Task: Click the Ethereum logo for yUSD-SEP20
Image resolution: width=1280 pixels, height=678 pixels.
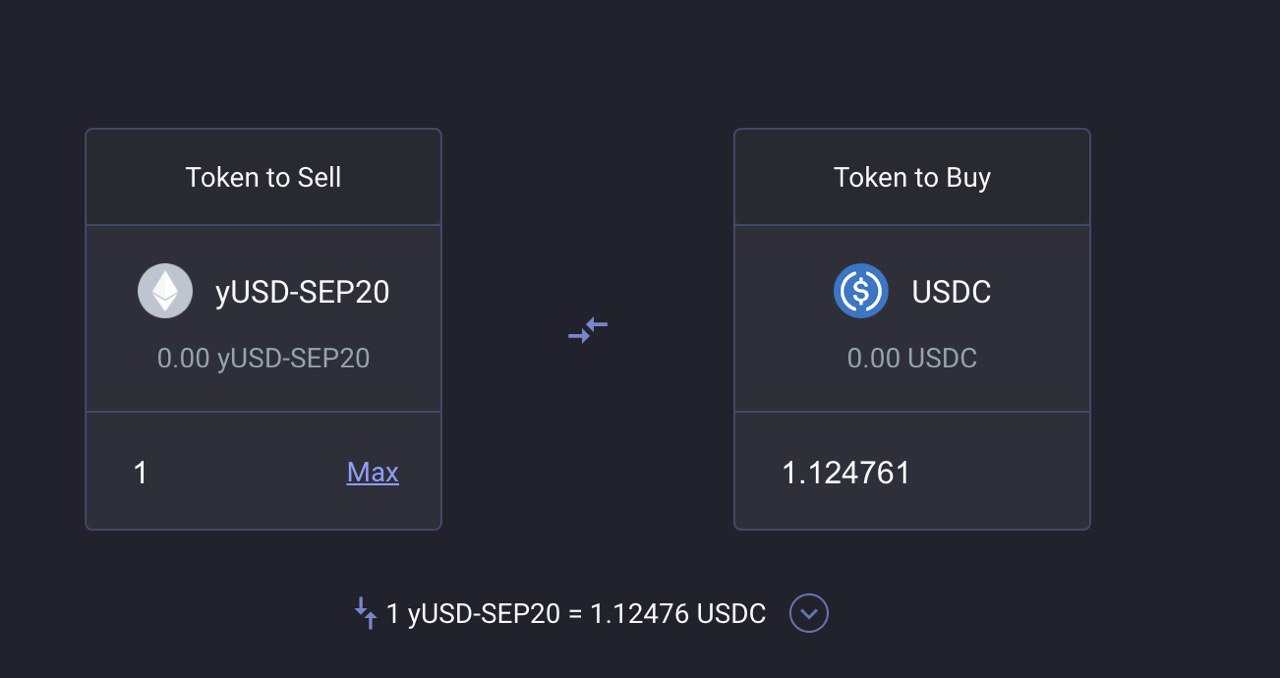Action: point(165,291)
